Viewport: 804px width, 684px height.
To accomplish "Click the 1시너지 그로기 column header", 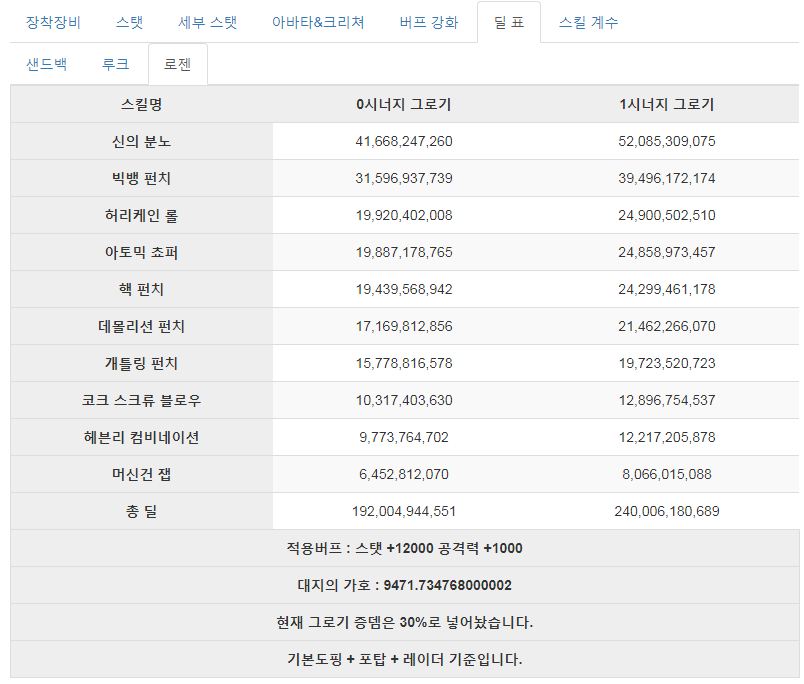I will 667,104.
